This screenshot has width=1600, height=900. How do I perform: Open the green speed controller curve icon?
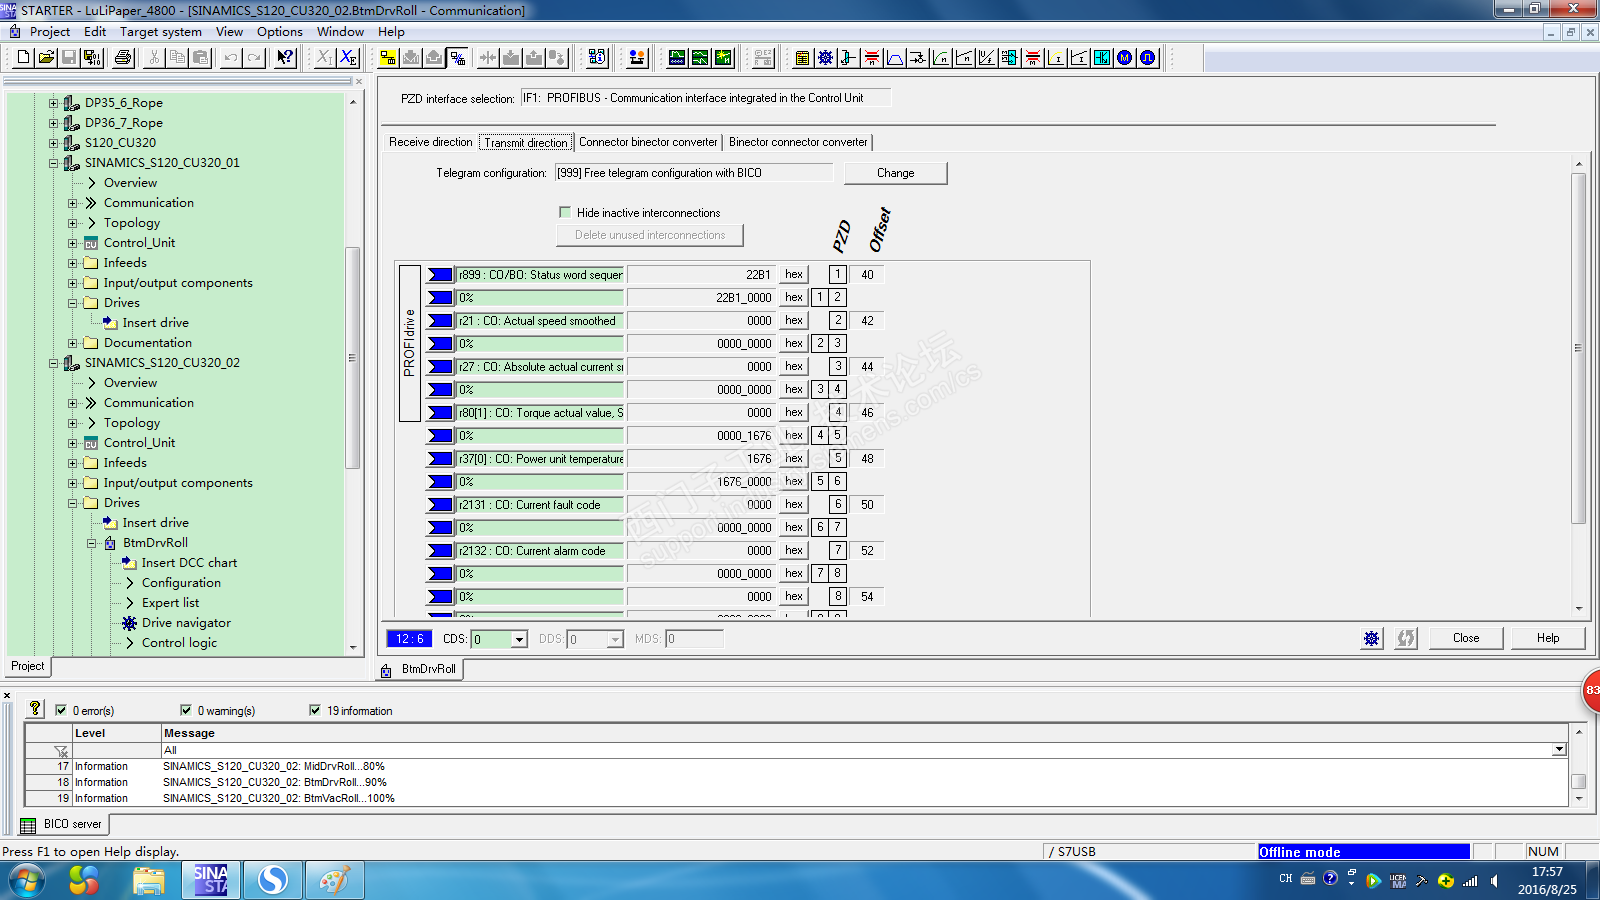pos(941,58)
